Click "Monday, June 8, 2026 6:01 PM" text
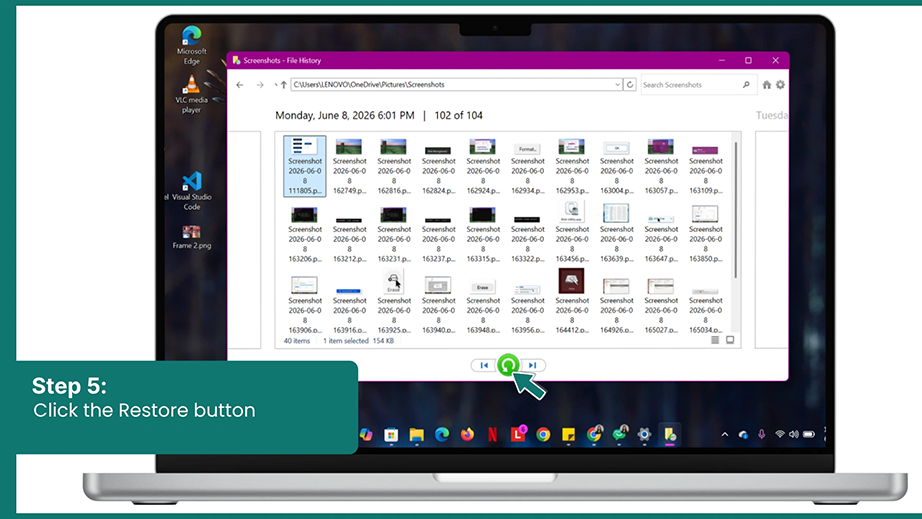The image size is (922, 519). click(x=345, y=115)
